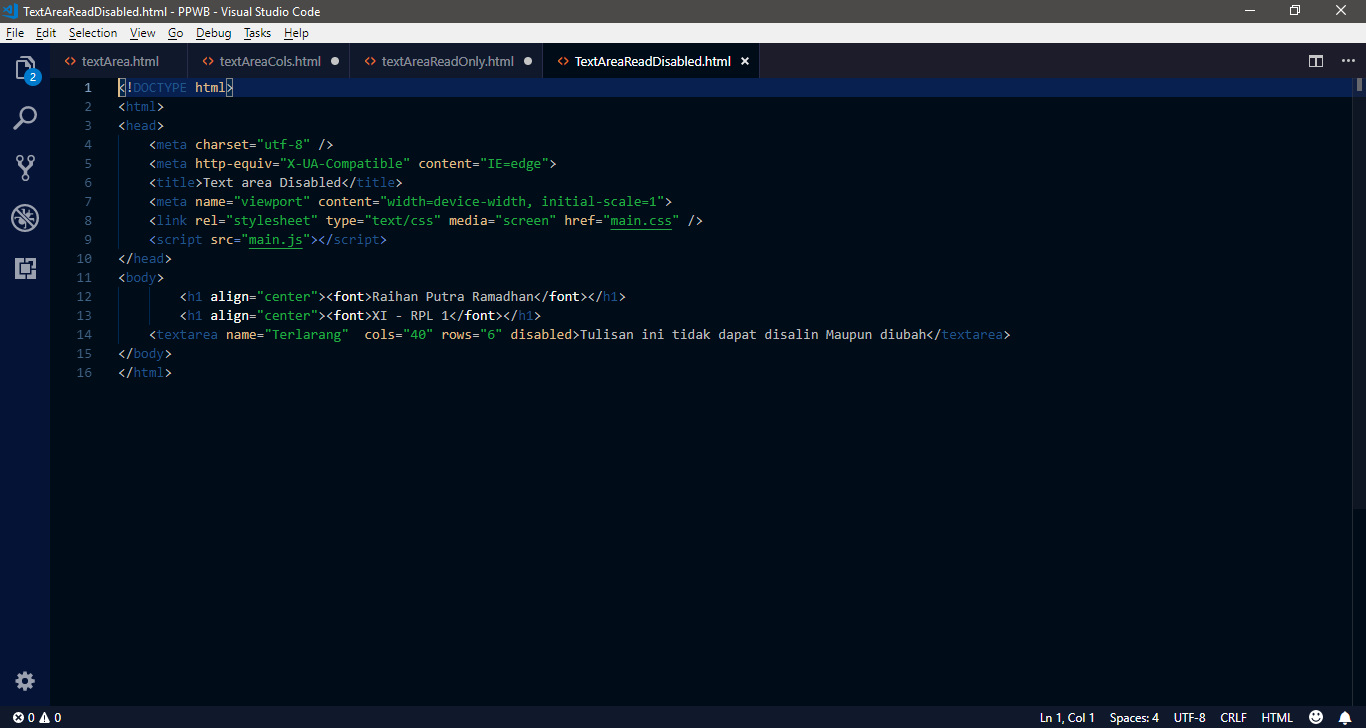Click line number 14 in gutter
This screenshot has height=728, width=1366.
point(83,334)
